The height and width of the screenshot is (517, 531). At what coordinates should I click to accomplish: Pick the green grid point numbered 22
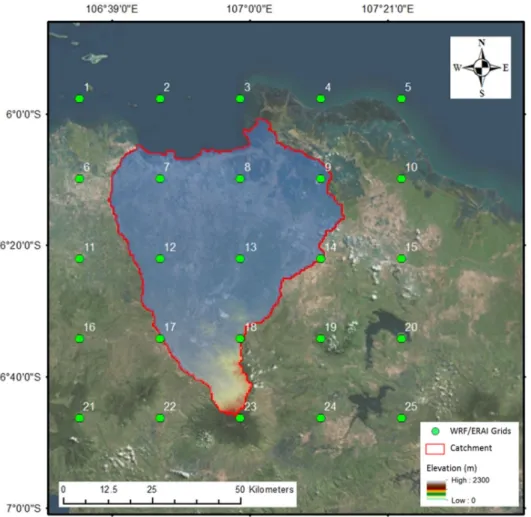pyautogui.click(x=160, y=418)
